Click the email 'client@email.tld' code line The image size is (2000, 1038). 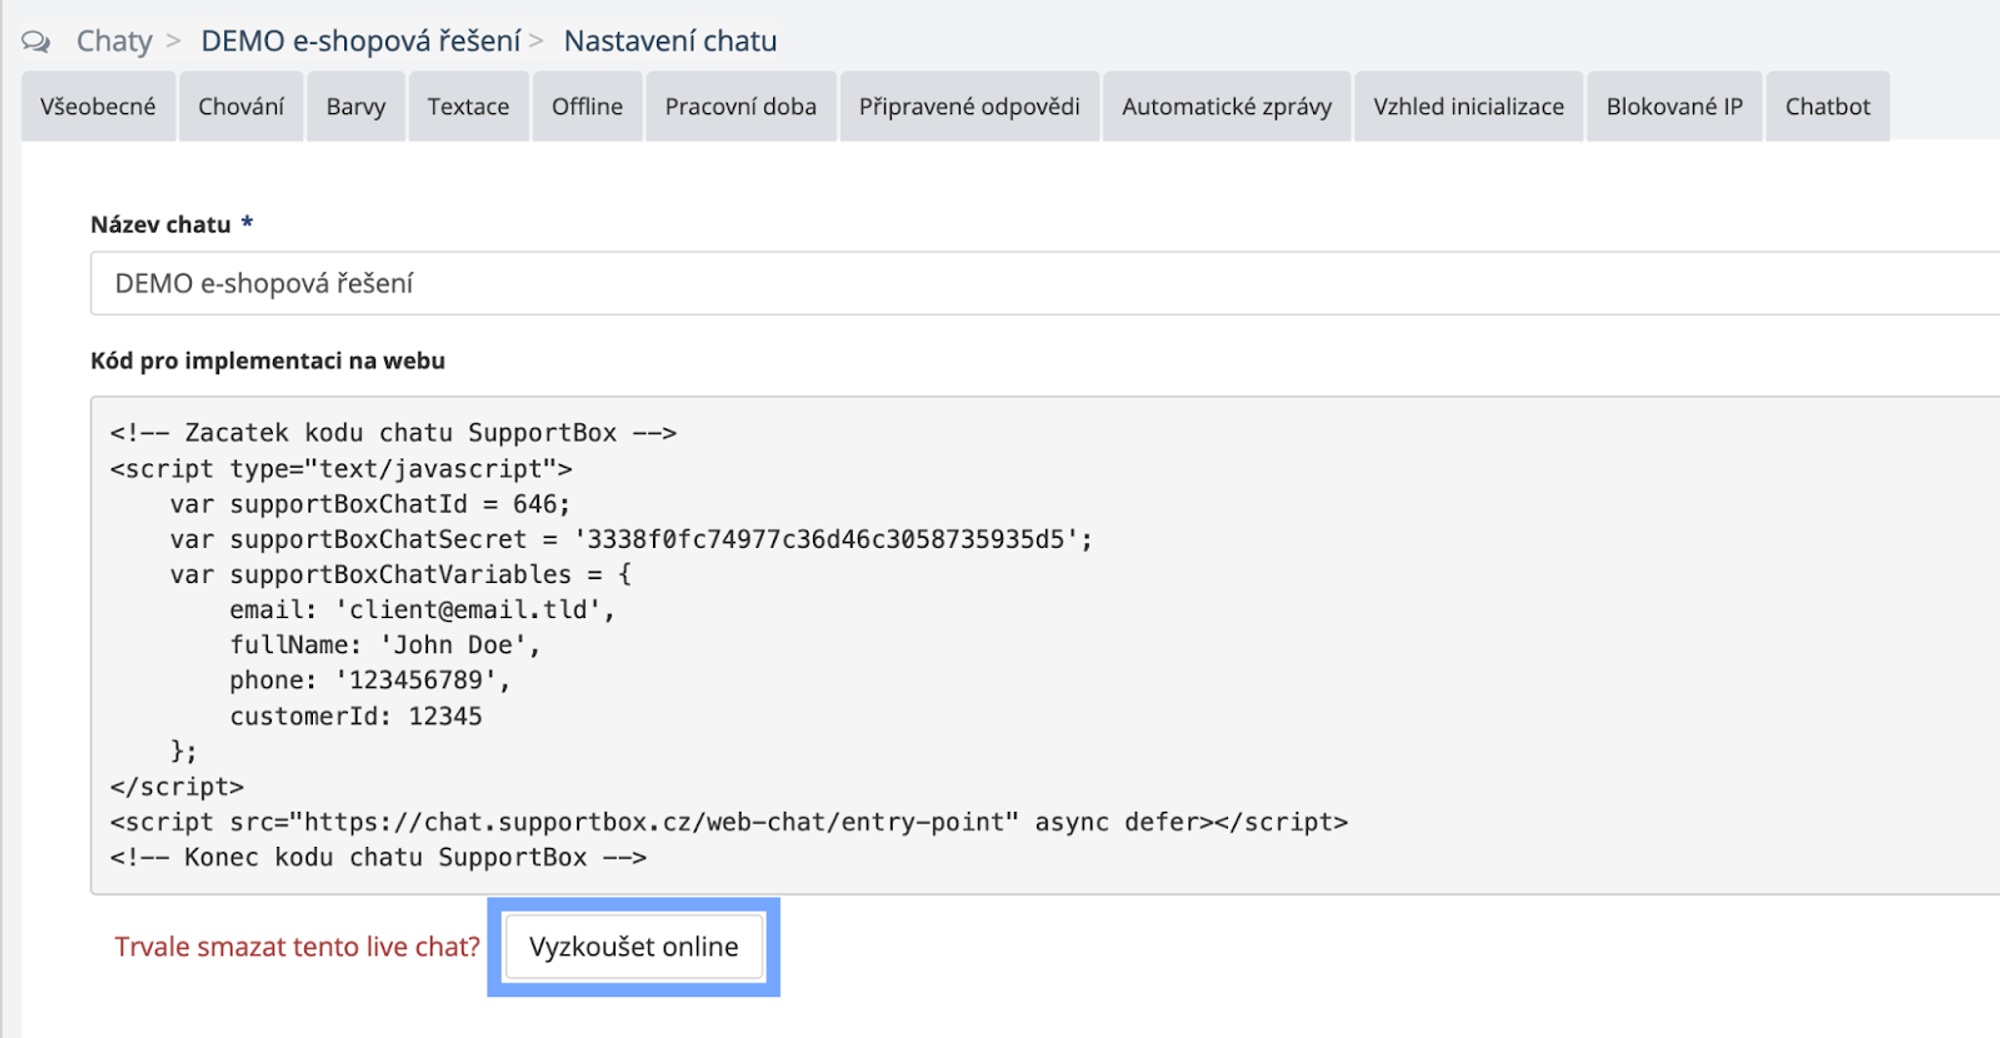(422, 610)
